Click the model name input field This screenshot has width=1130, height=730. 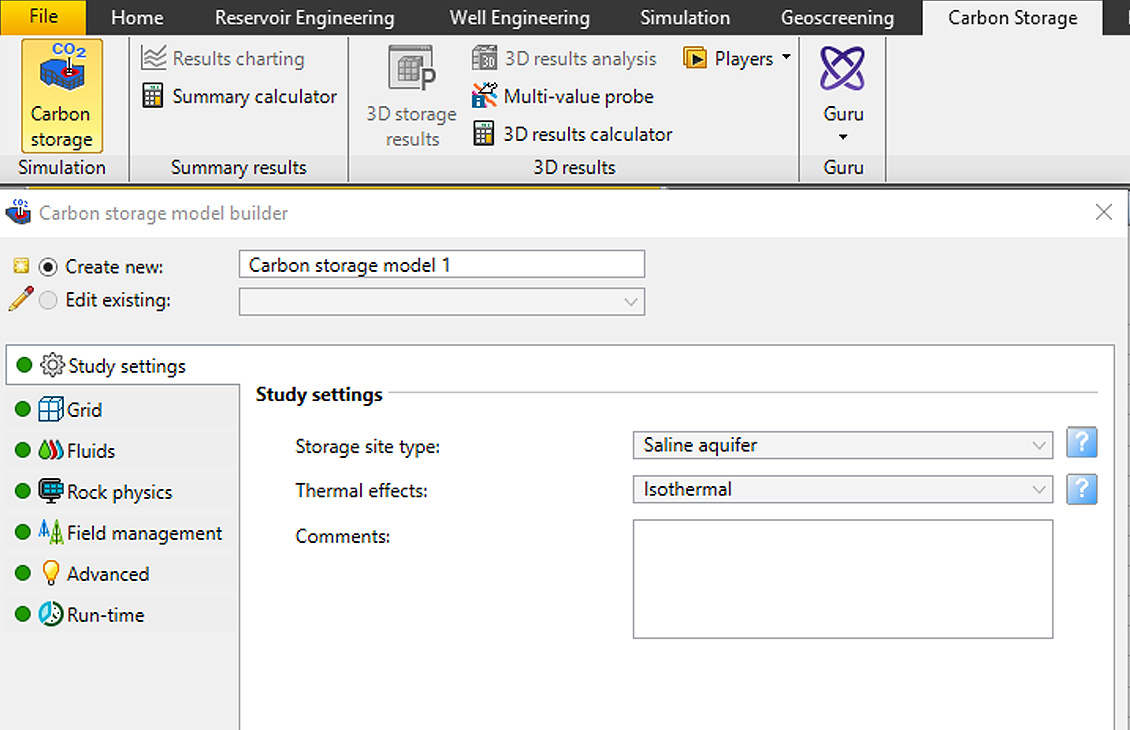[x=441, y=265]
